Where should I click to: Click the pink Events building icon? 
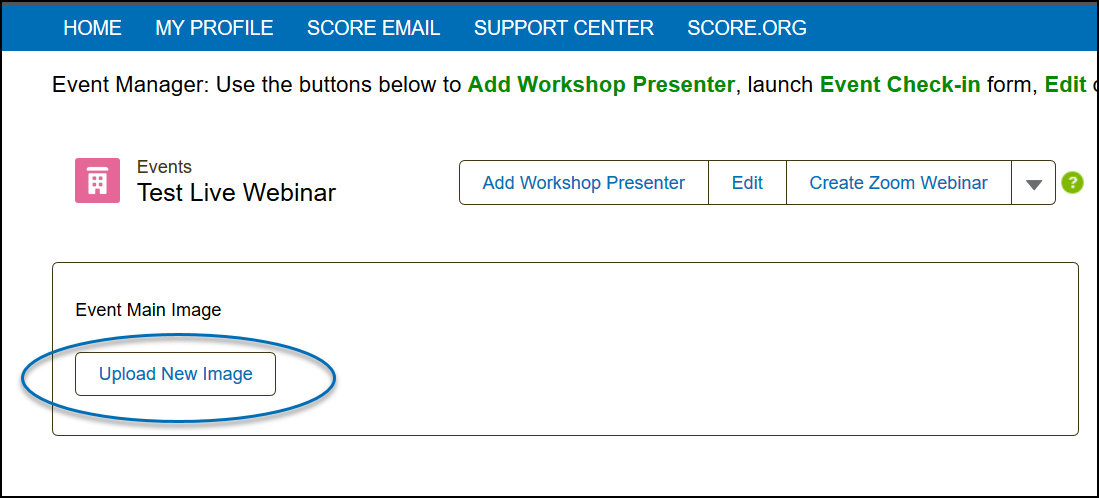(97, 181)
